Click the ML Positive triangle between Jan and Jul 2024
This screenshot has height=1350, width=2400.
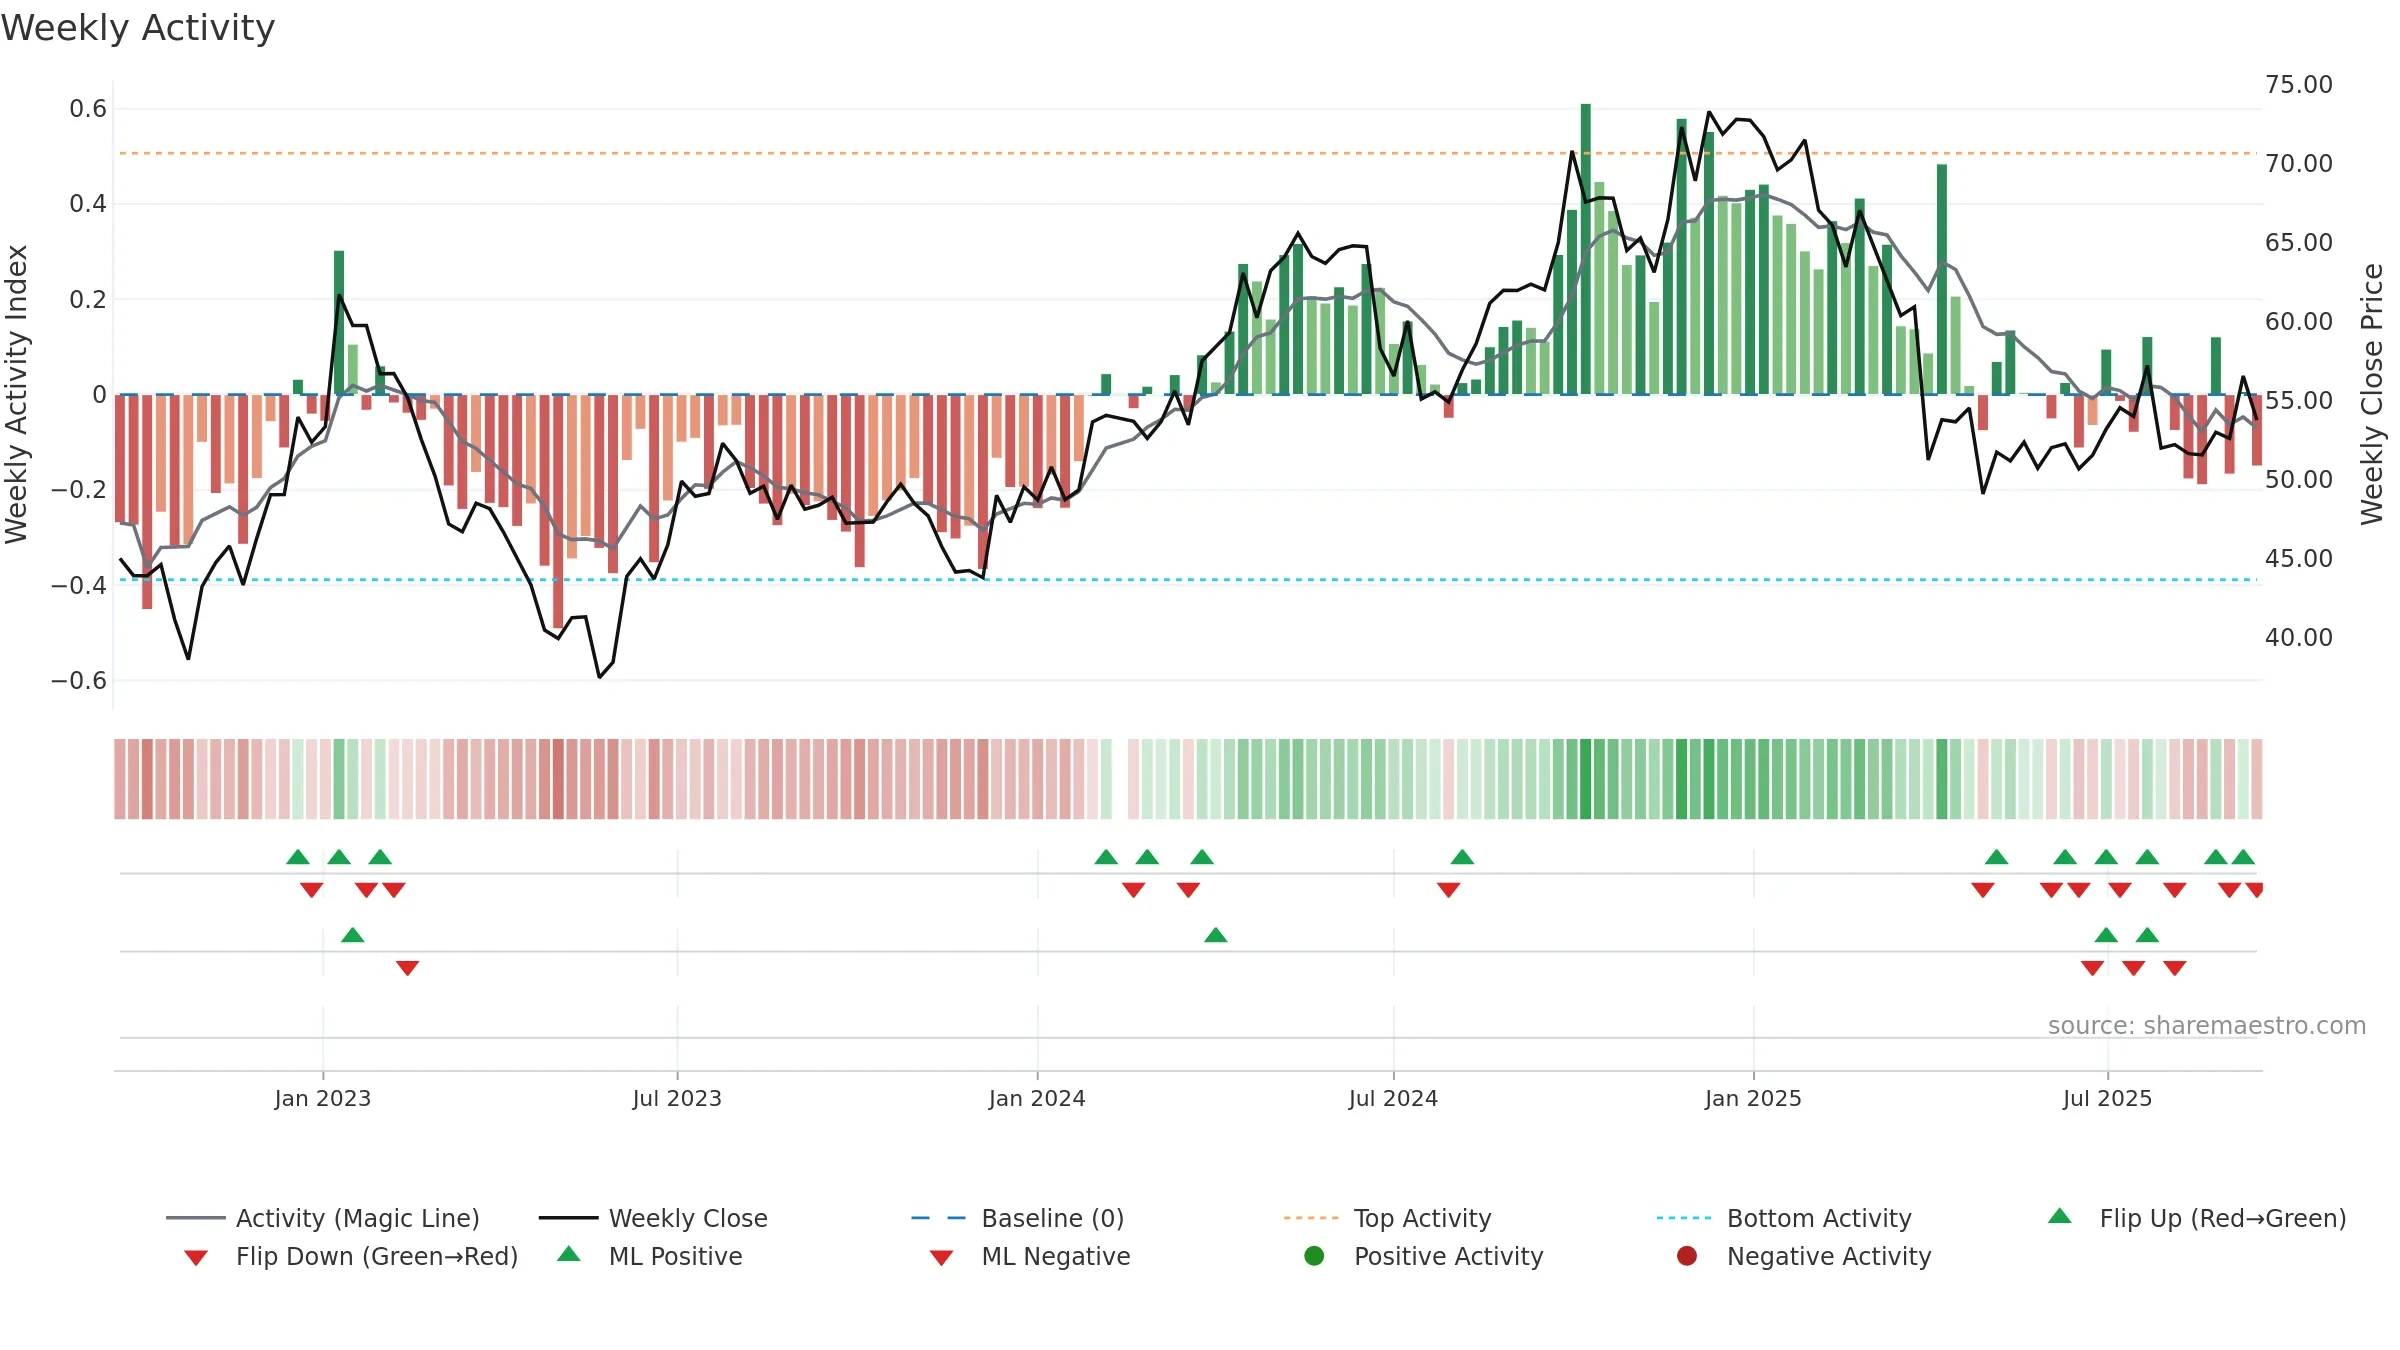click(1215, 935)
